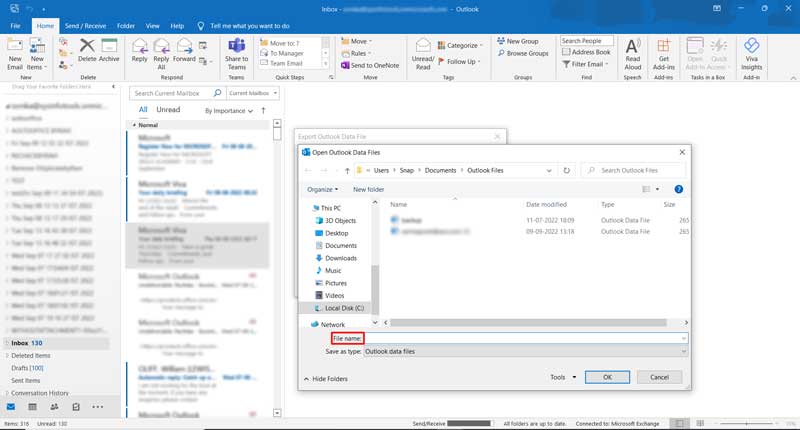The height and width of the screenshot is (430, 800).
Task: Click the File name input field
Action: tap(526, 338)
